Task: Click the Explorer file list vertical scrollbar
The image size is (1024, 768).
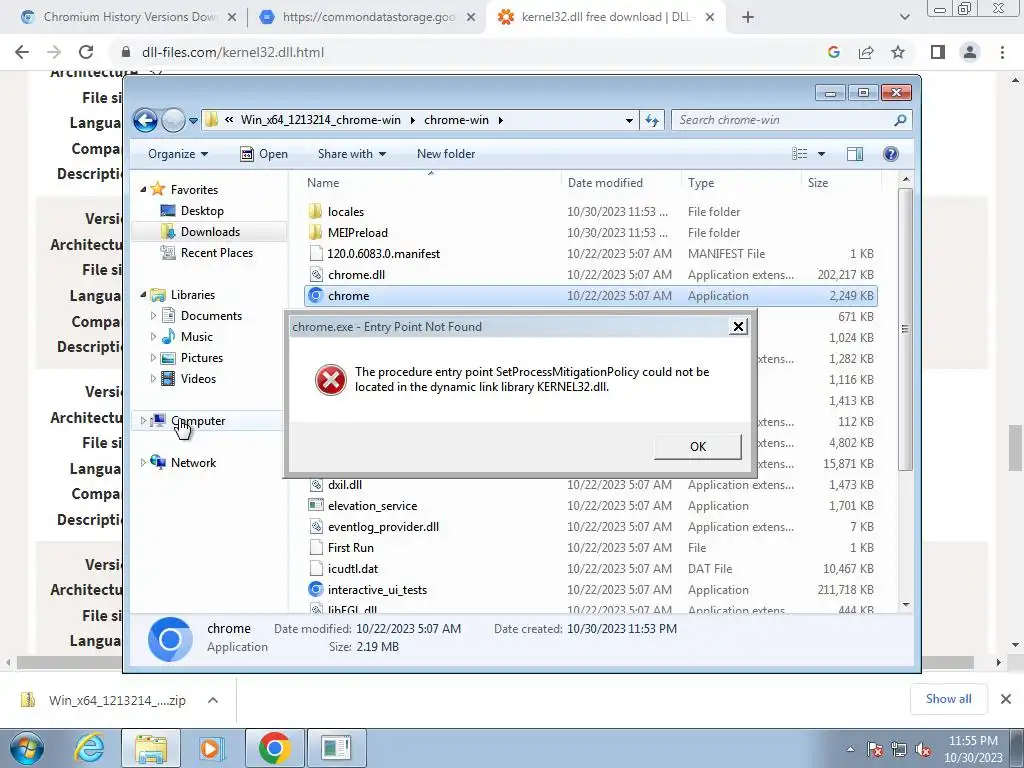Action: click(x=905, y=329)
